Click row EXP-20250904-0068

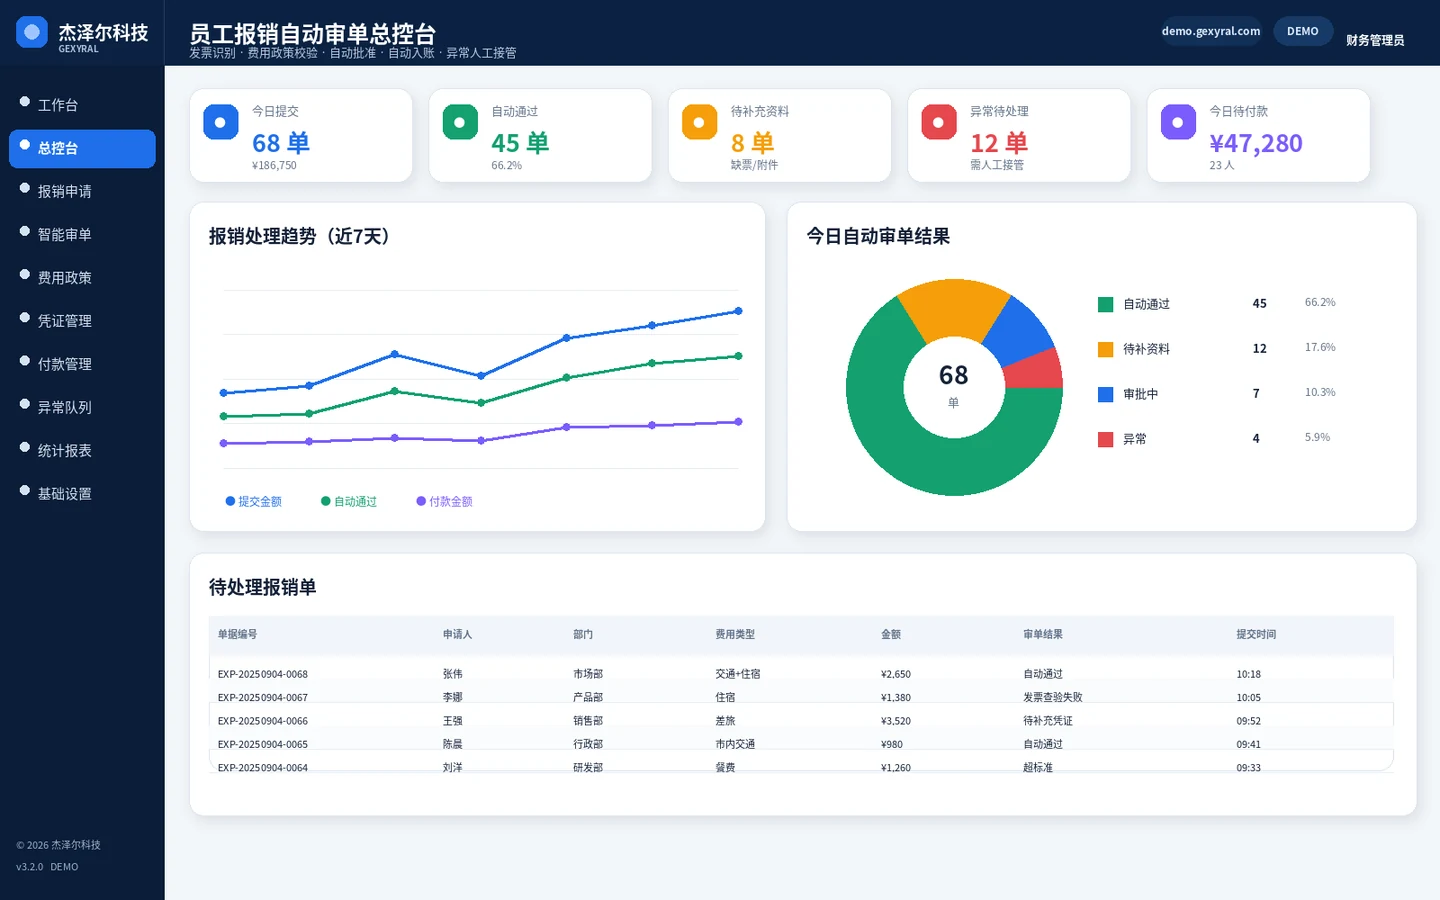(x=801, y=674)
